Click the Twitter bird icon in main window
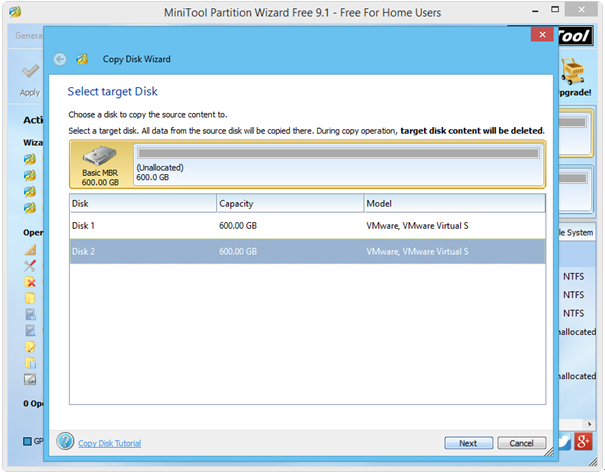605x473 pixels. [565, 441]
